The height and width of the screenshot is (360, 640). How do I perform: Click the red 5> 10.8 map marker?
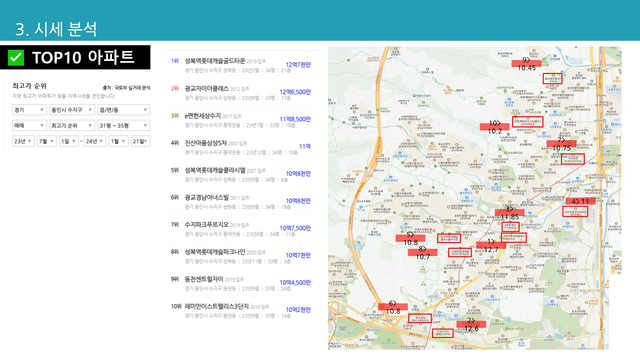click(x=410, y=238)
